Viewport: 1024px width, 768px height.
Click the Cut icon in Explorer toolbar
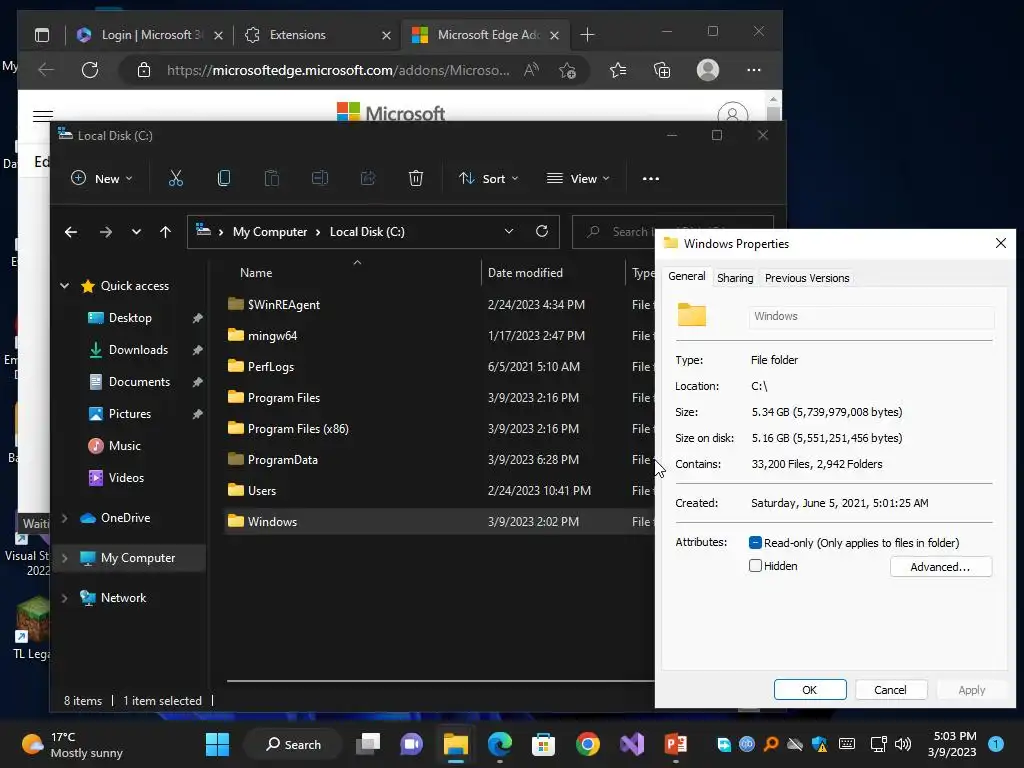point(176,178)
